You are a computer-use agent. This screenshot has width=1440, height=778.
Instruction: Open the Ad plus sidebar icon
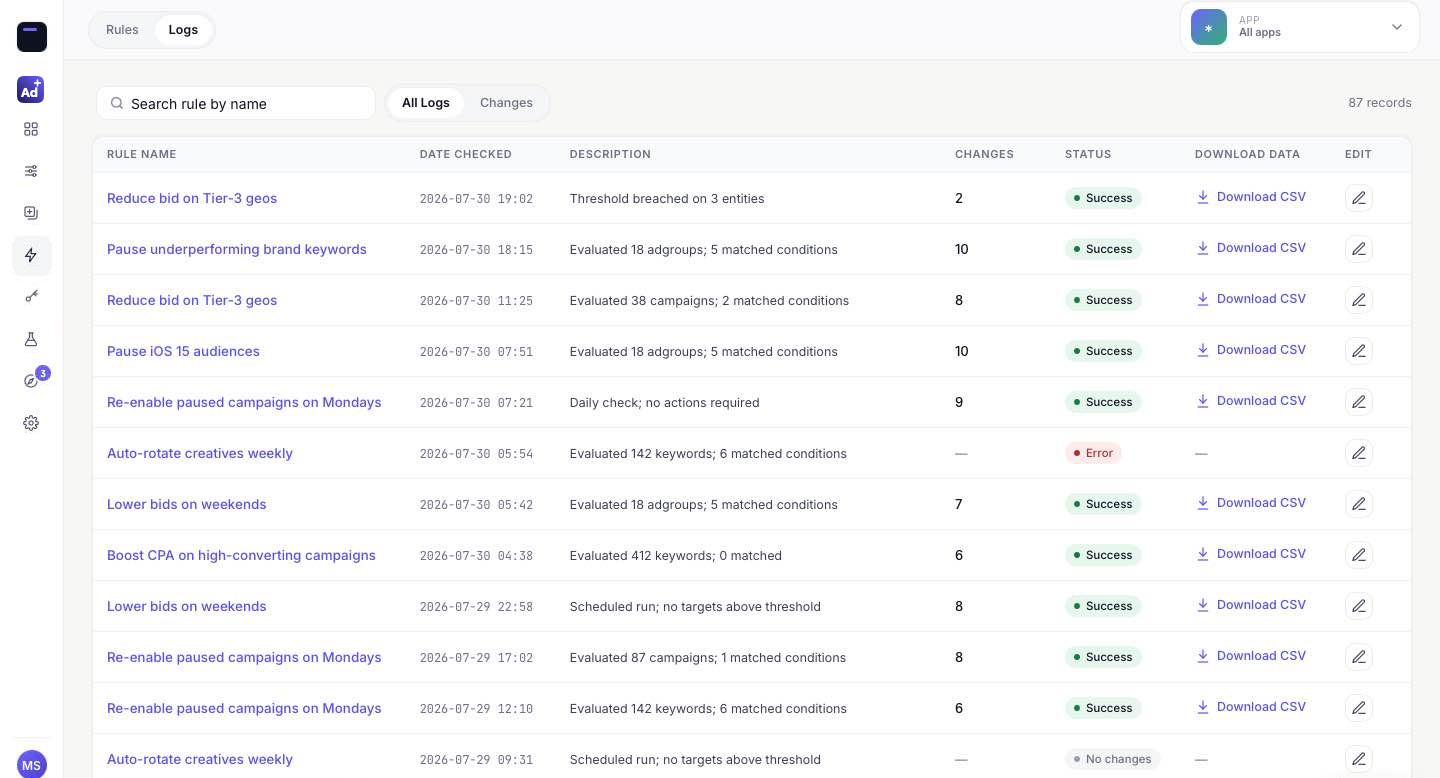pos(31,90)
